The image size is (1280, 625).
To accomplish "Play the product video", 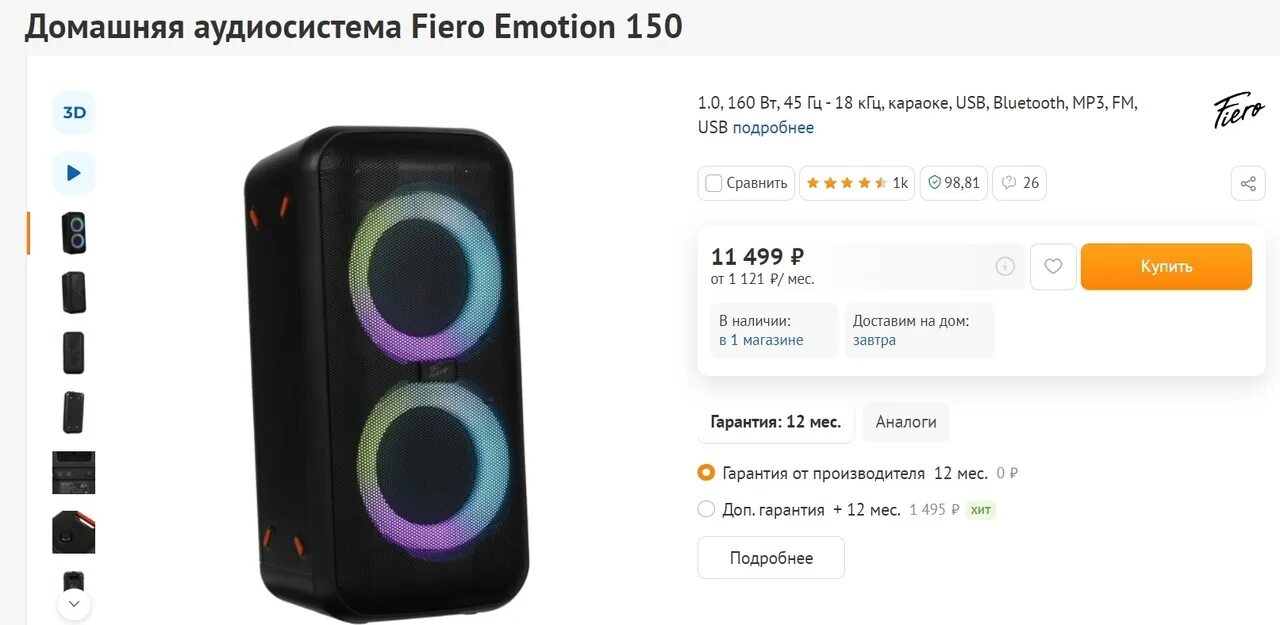I will coord(74,173).
